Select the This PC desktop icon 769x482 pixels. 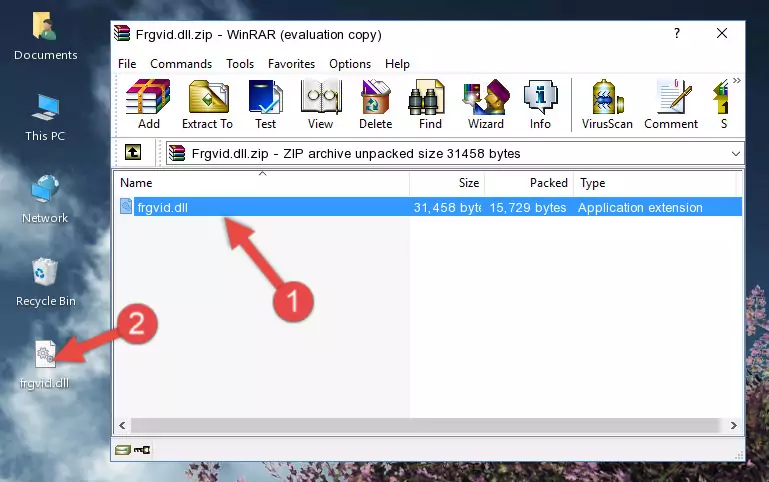pyautogui.click(x=45, y=118)
